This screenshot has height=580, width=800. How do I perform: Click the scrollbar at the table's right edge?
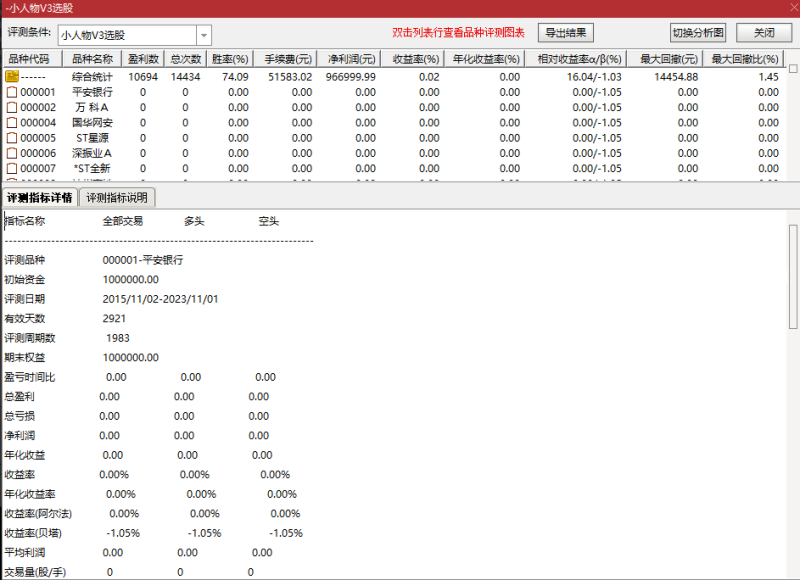coord(793,120)
